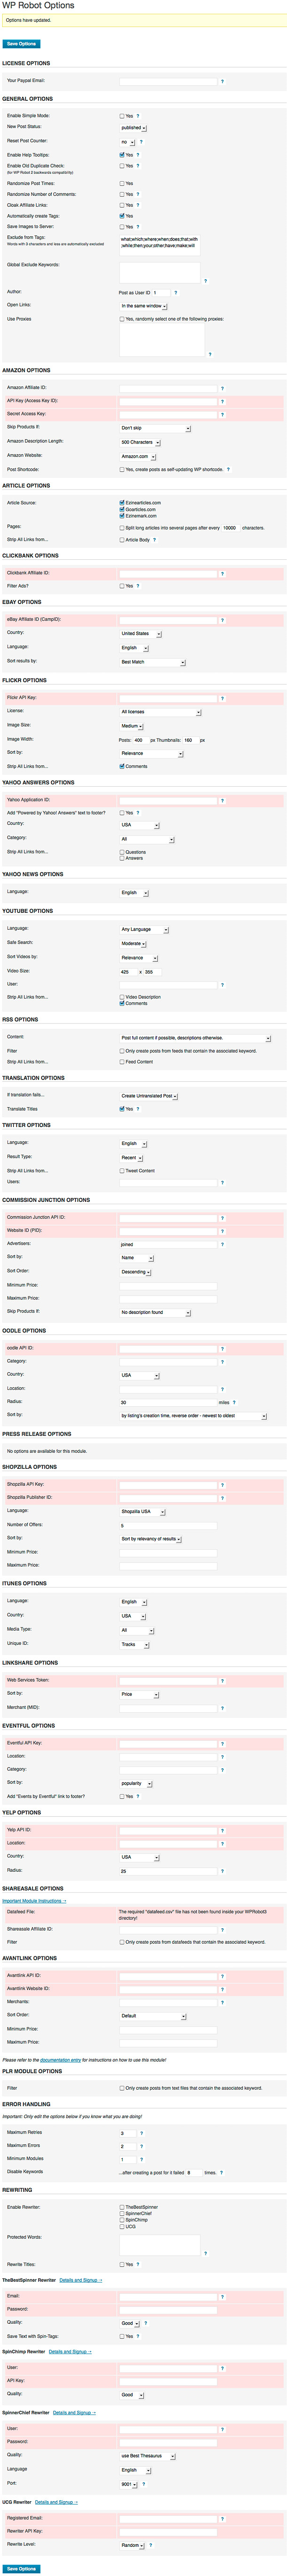Open help icon for Eventful API Key
Image resolution: width=287 pixels, height=2576 pixels.
[222, 1744]
